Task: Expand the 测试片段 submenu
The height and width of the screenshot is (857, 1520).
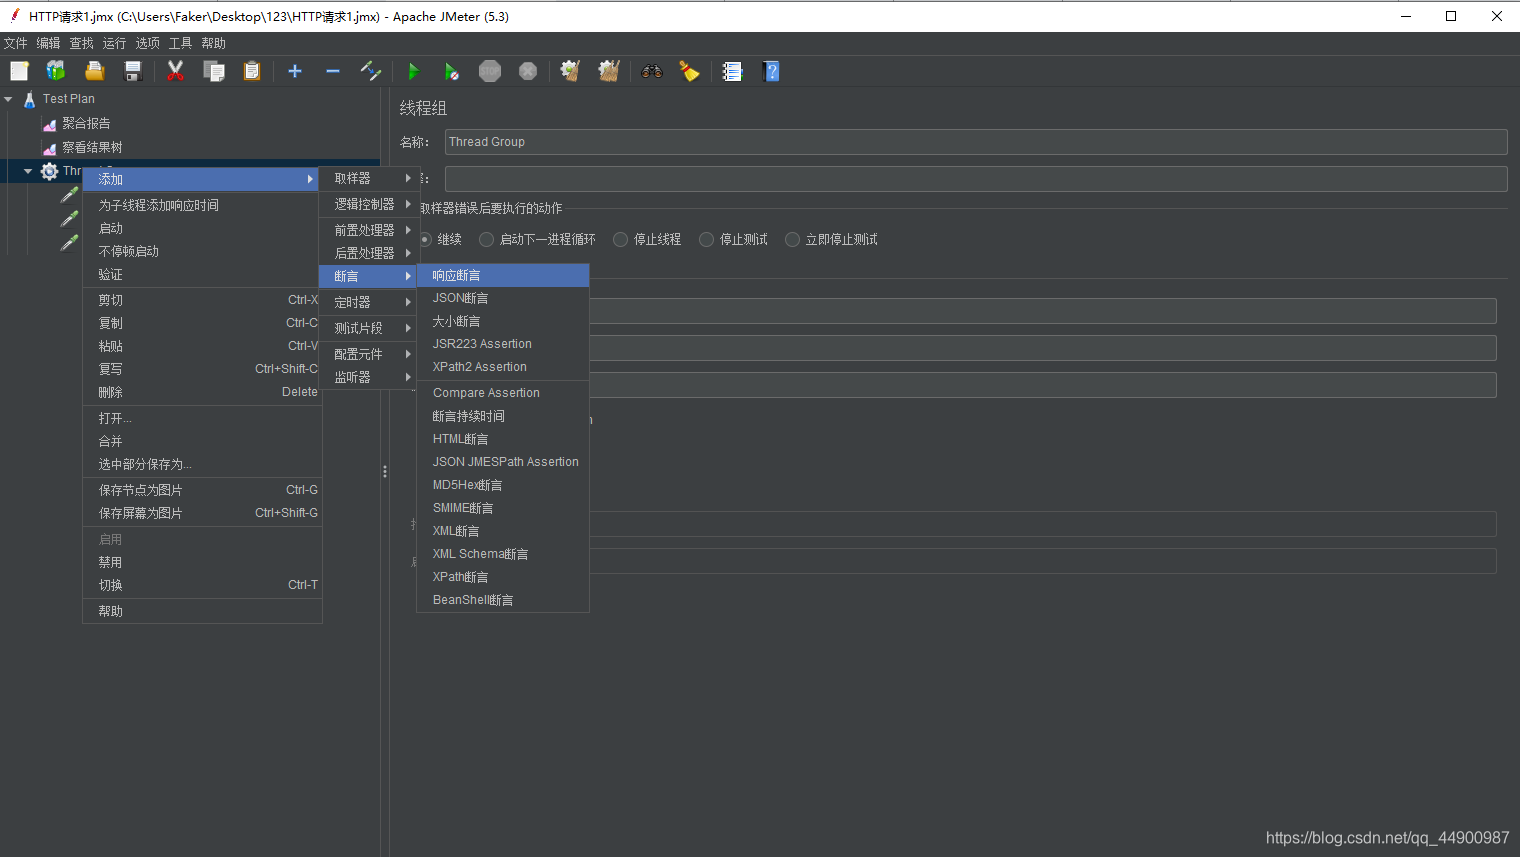Action: (x=368, y=328)
